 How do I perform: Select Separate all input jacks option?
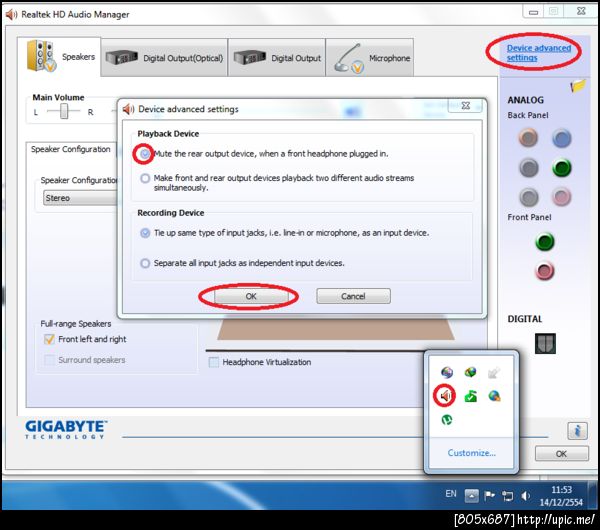[145, 263]
